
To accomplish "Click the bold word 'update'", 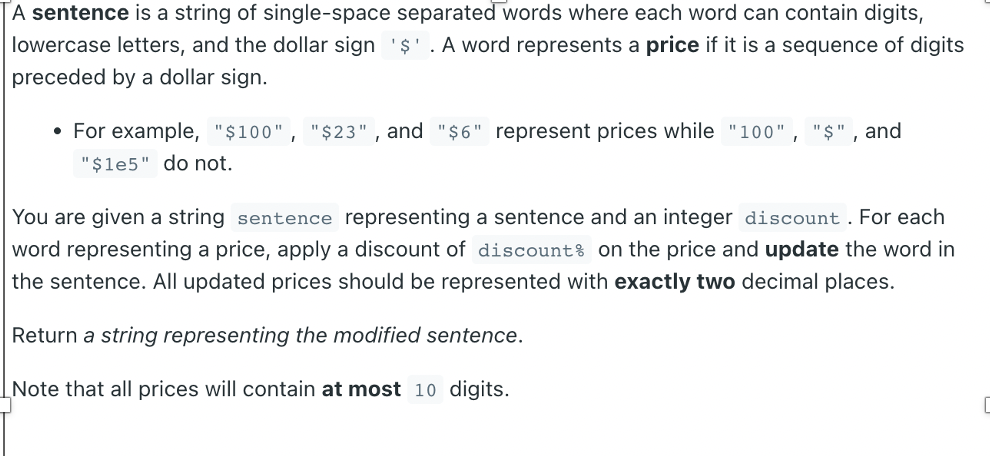I will coord(802,249).
